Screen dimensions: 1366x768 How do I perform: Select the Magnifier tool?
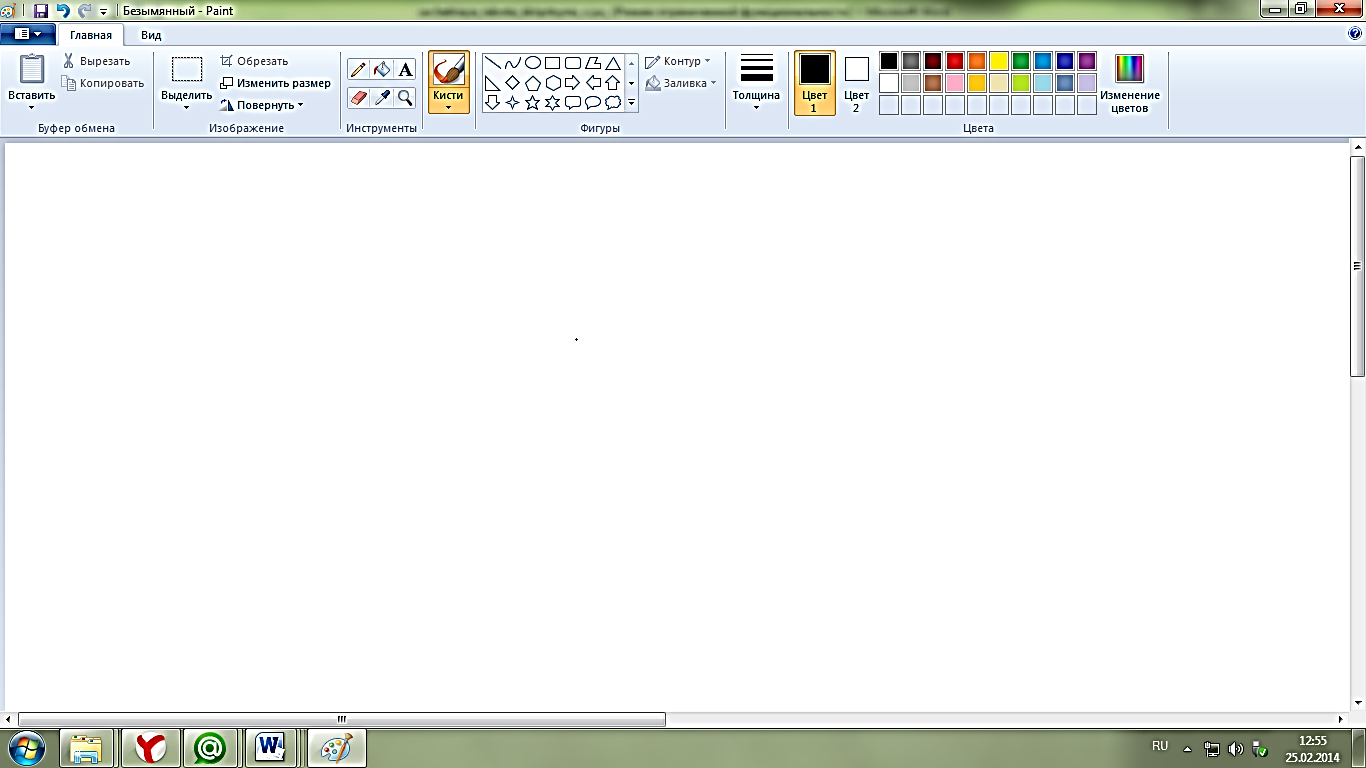click(405, 97)
